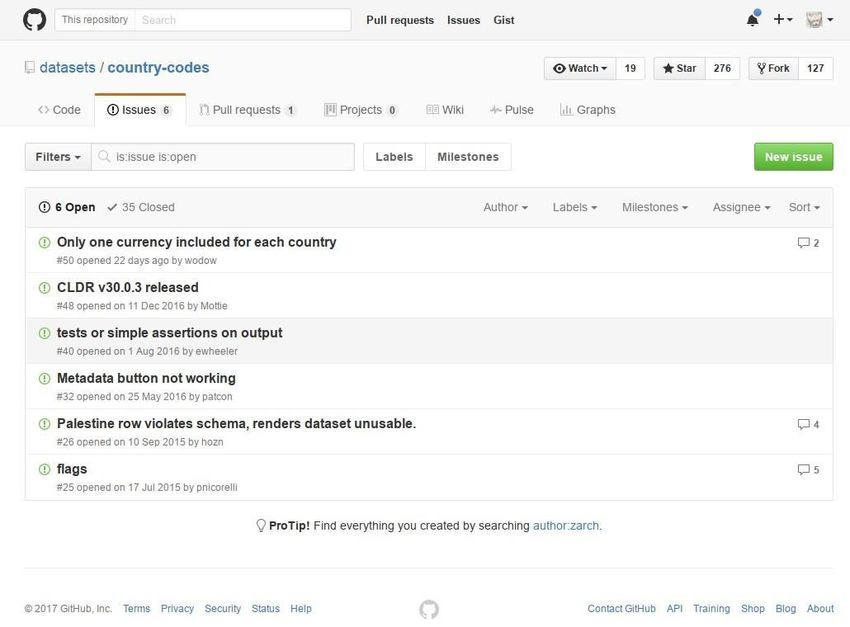This screenshot has height=627, width=850.
Task: Click the GitHub Octocat logo in header
Action: [35, 20]
